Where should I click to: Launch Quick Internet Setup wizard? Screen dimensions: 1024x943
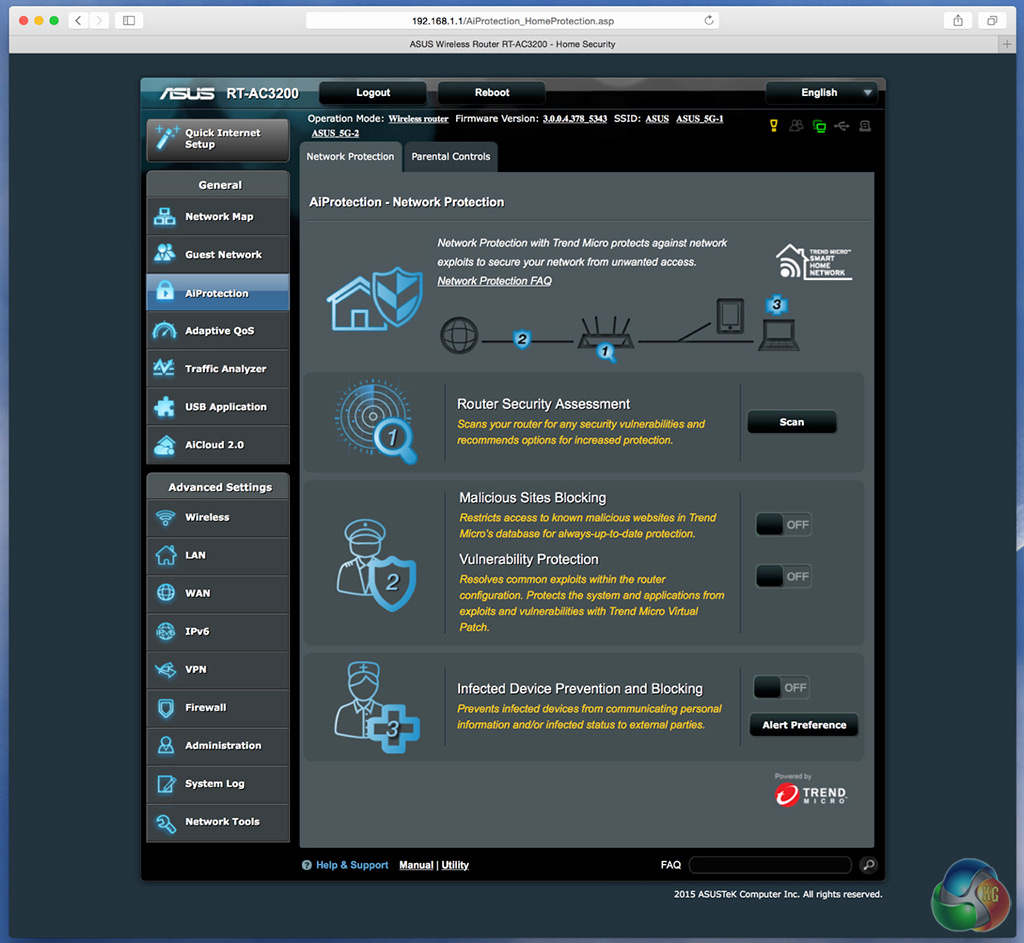218,139
